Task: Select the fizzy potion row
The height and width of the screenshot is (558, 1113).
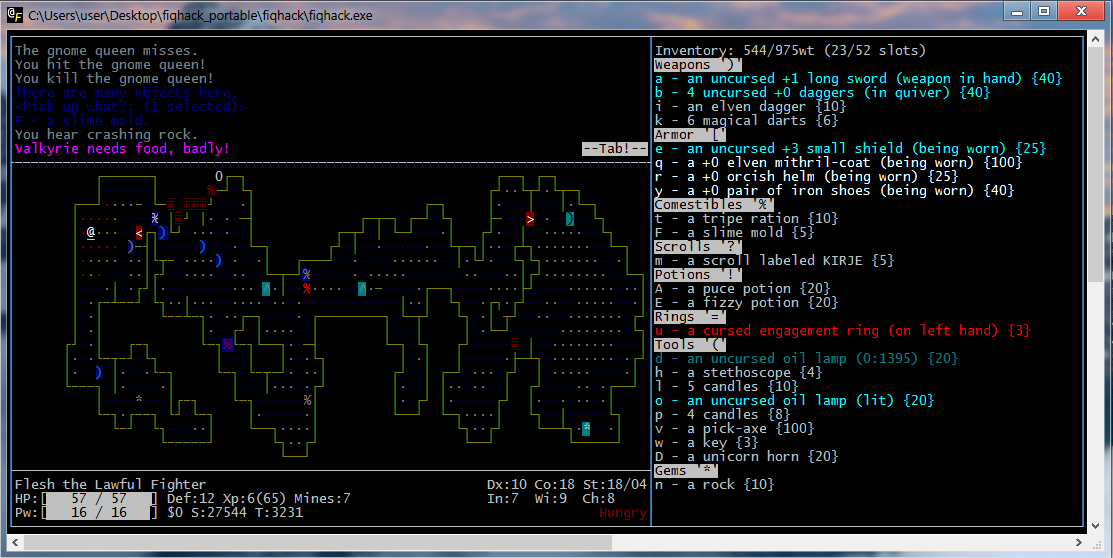Action: coord(746,302)
